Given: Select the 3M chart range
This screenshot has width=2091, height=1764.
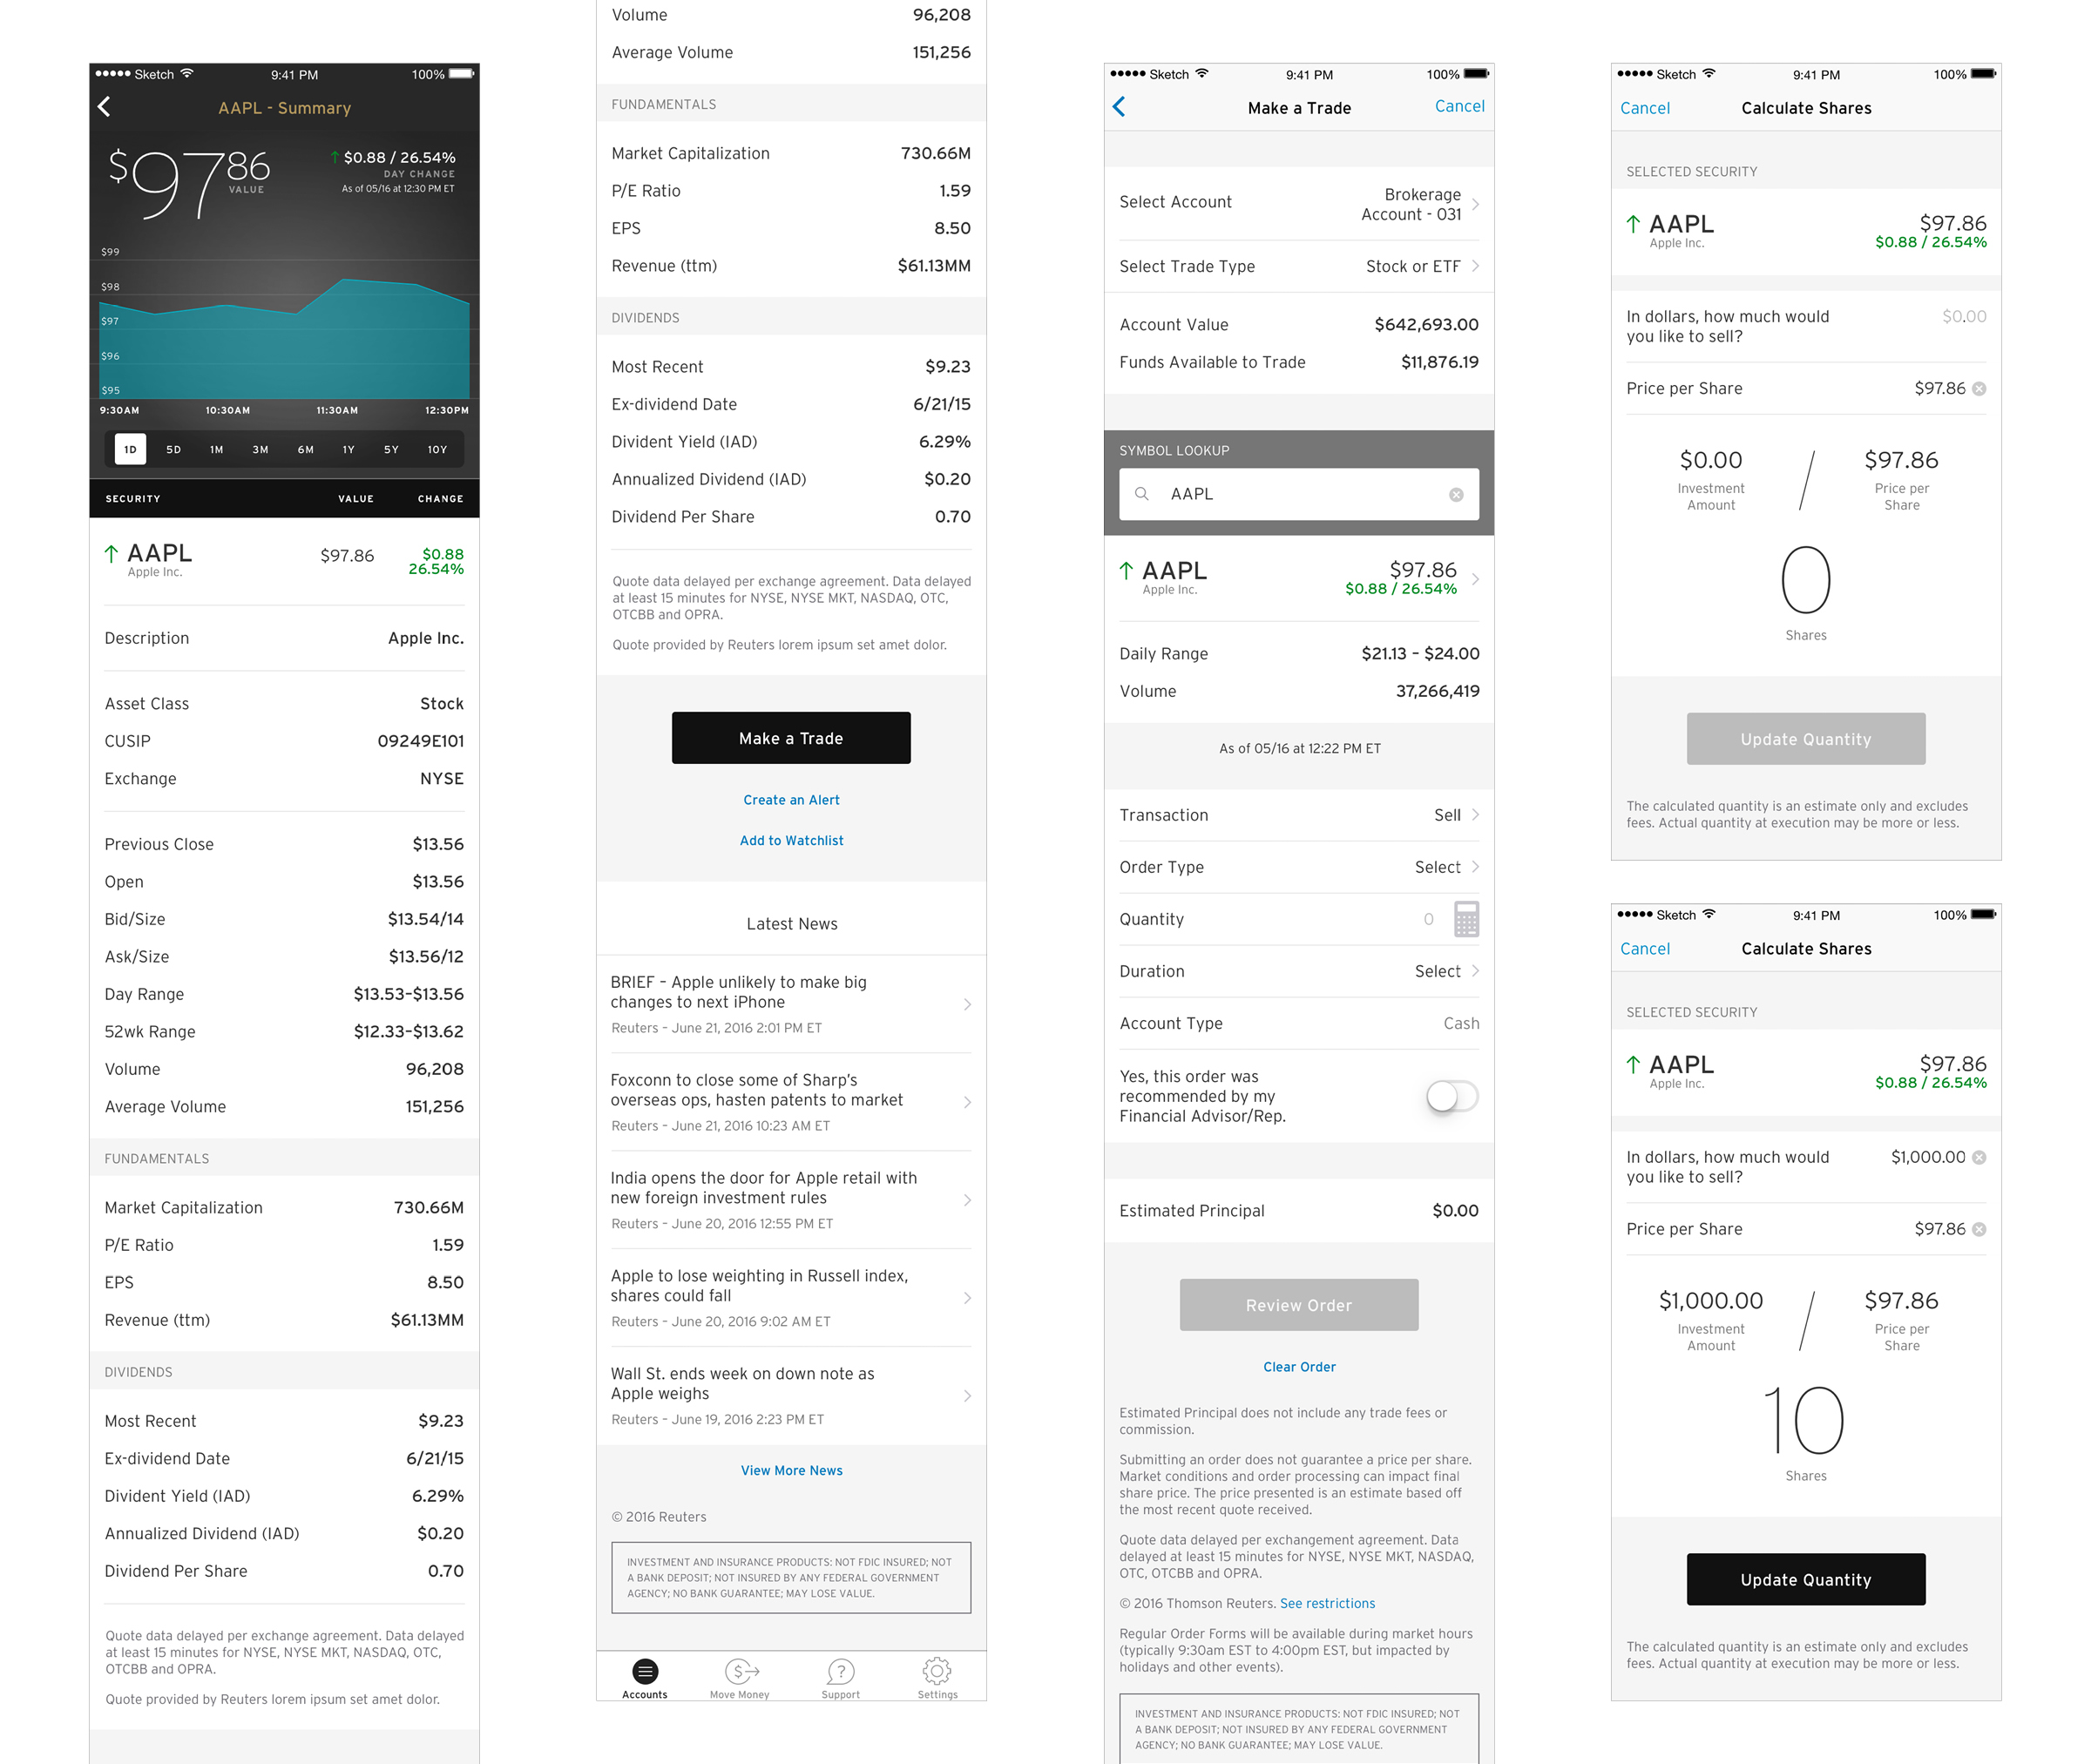Looking at the screenshot, I should coord(261,449).
